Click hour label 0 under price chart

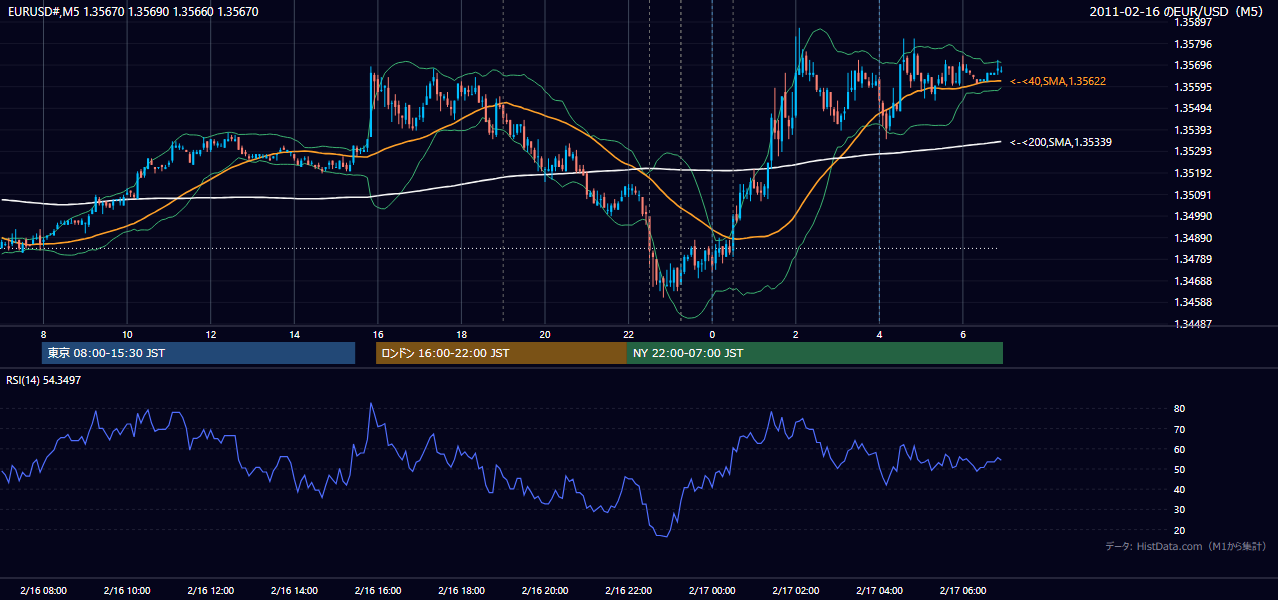712,334
